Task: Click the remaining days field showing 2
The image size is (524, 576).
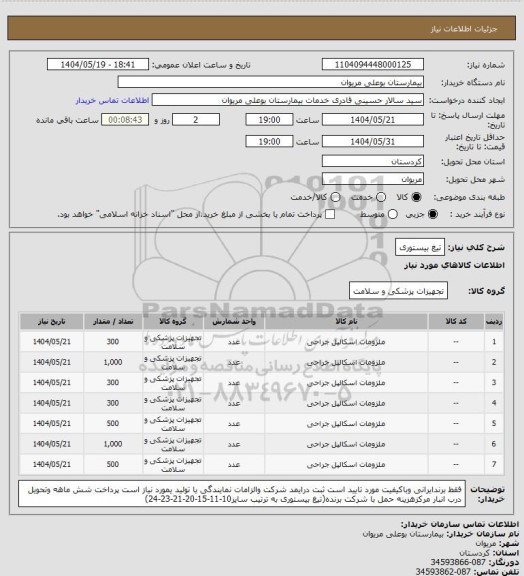Action: 196,120
